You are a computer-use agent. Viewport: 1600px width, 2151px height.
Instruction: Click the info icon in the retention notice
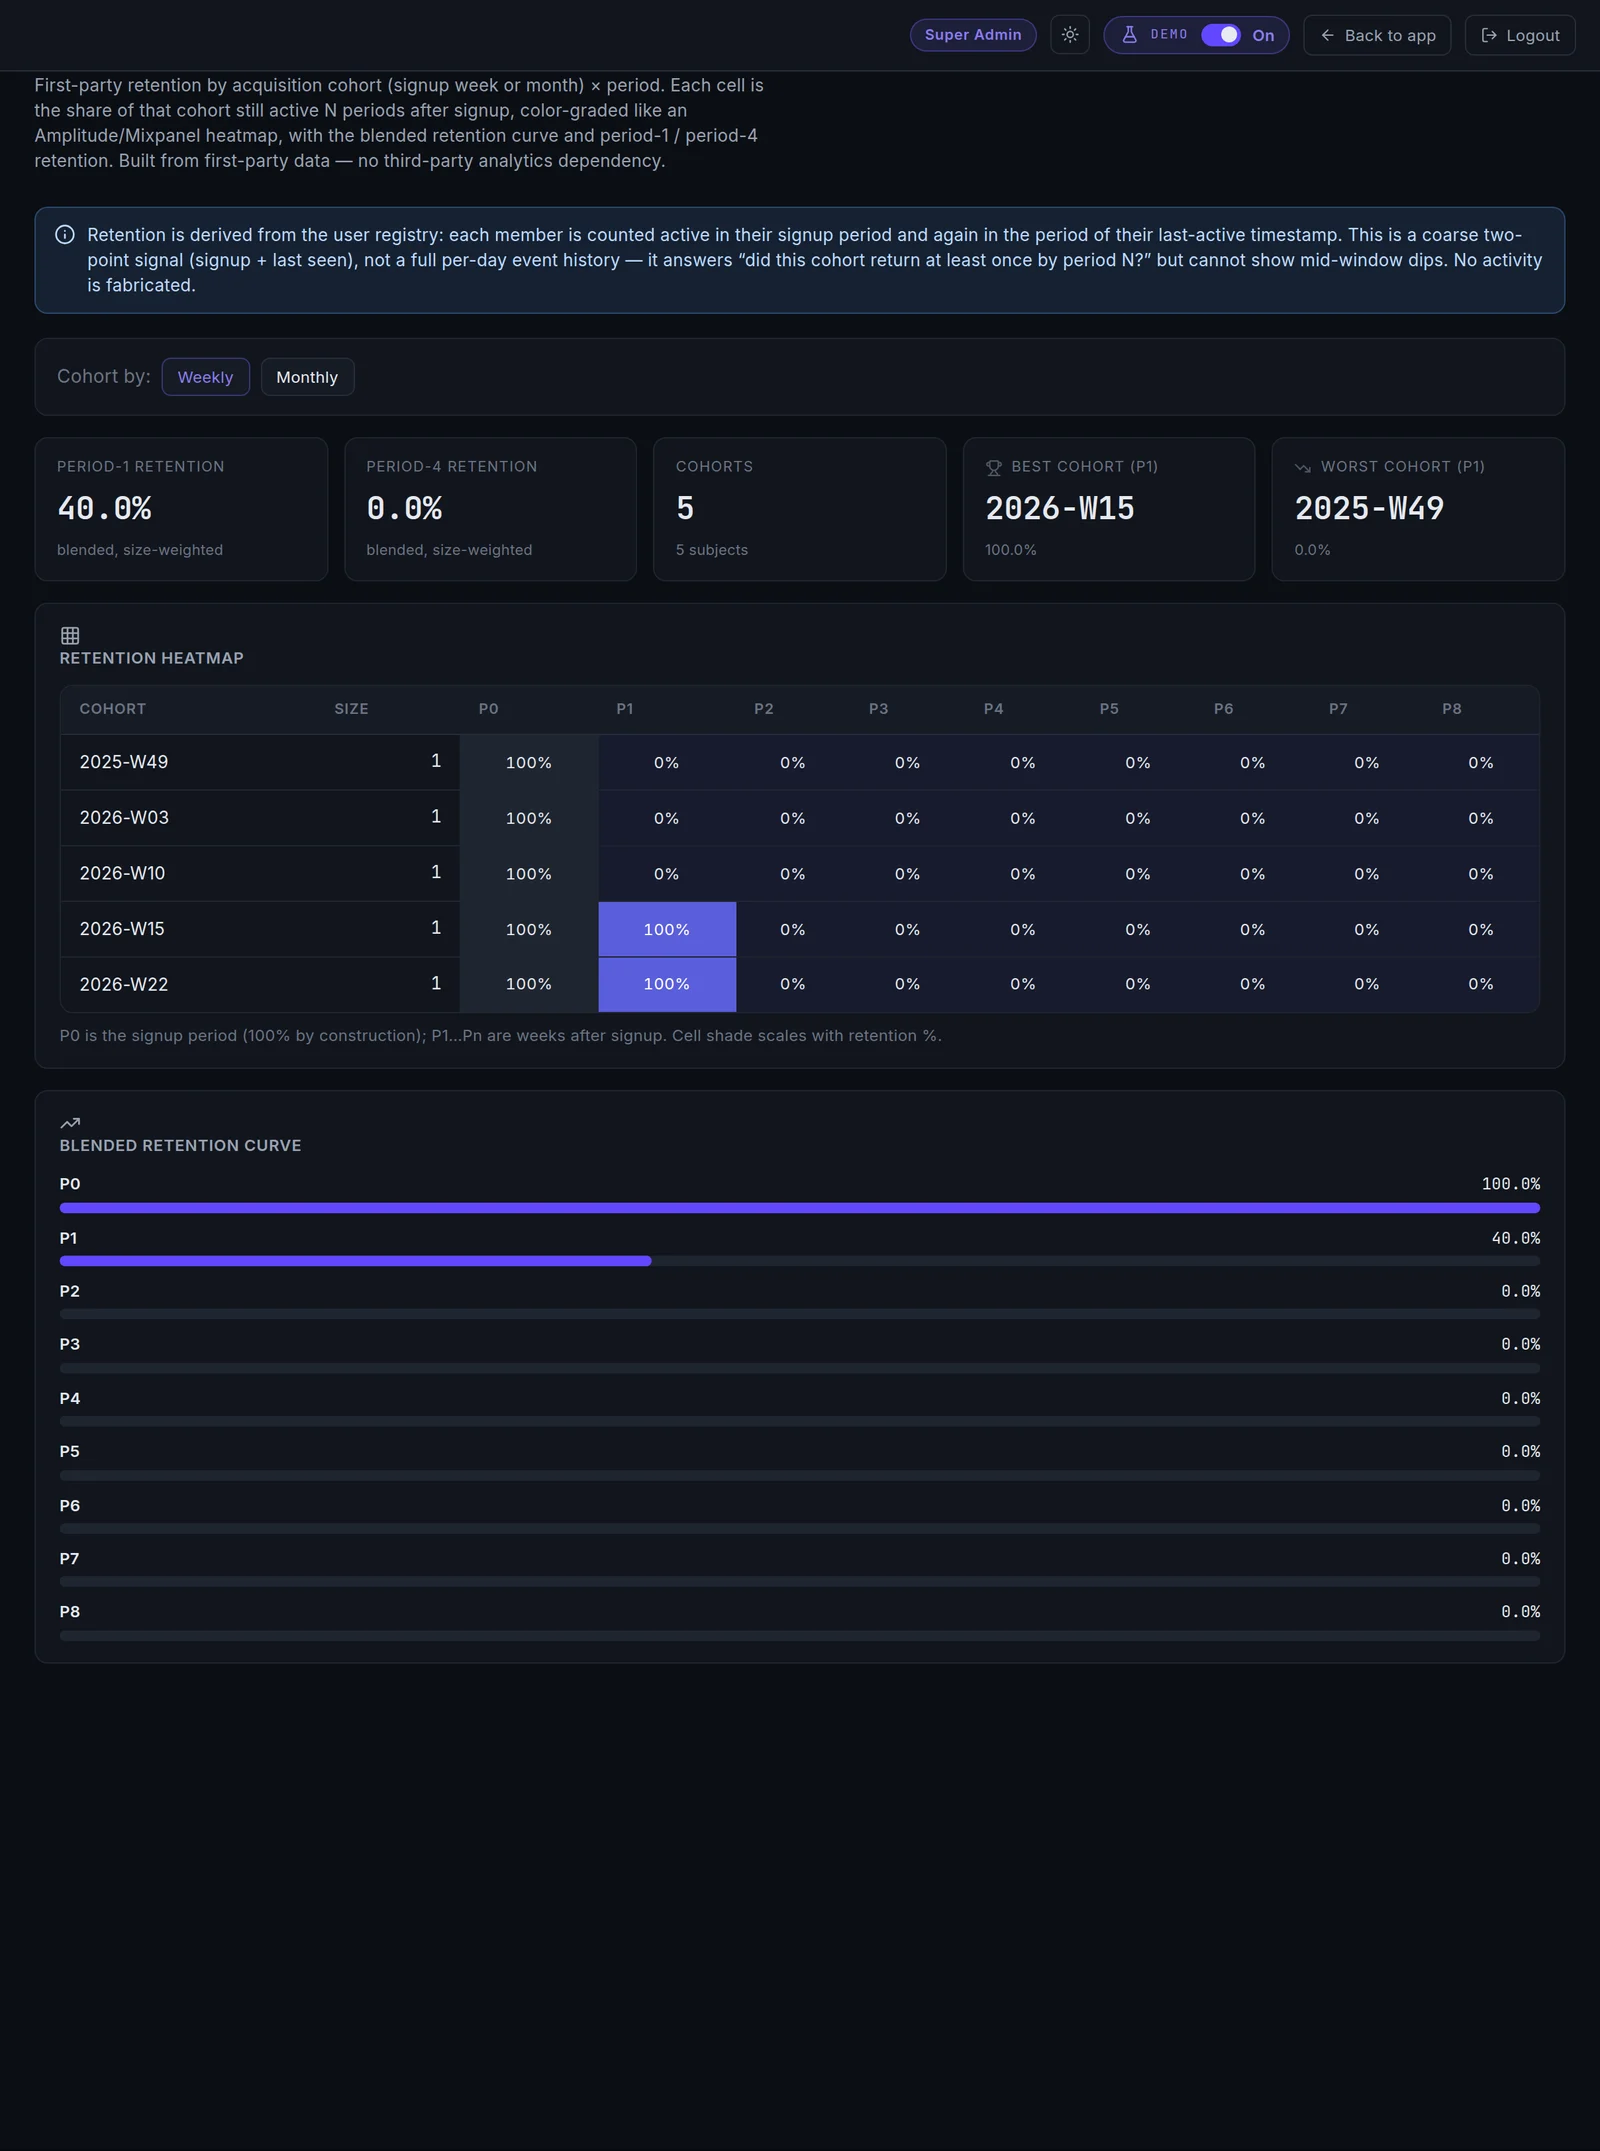click(65, 235)
